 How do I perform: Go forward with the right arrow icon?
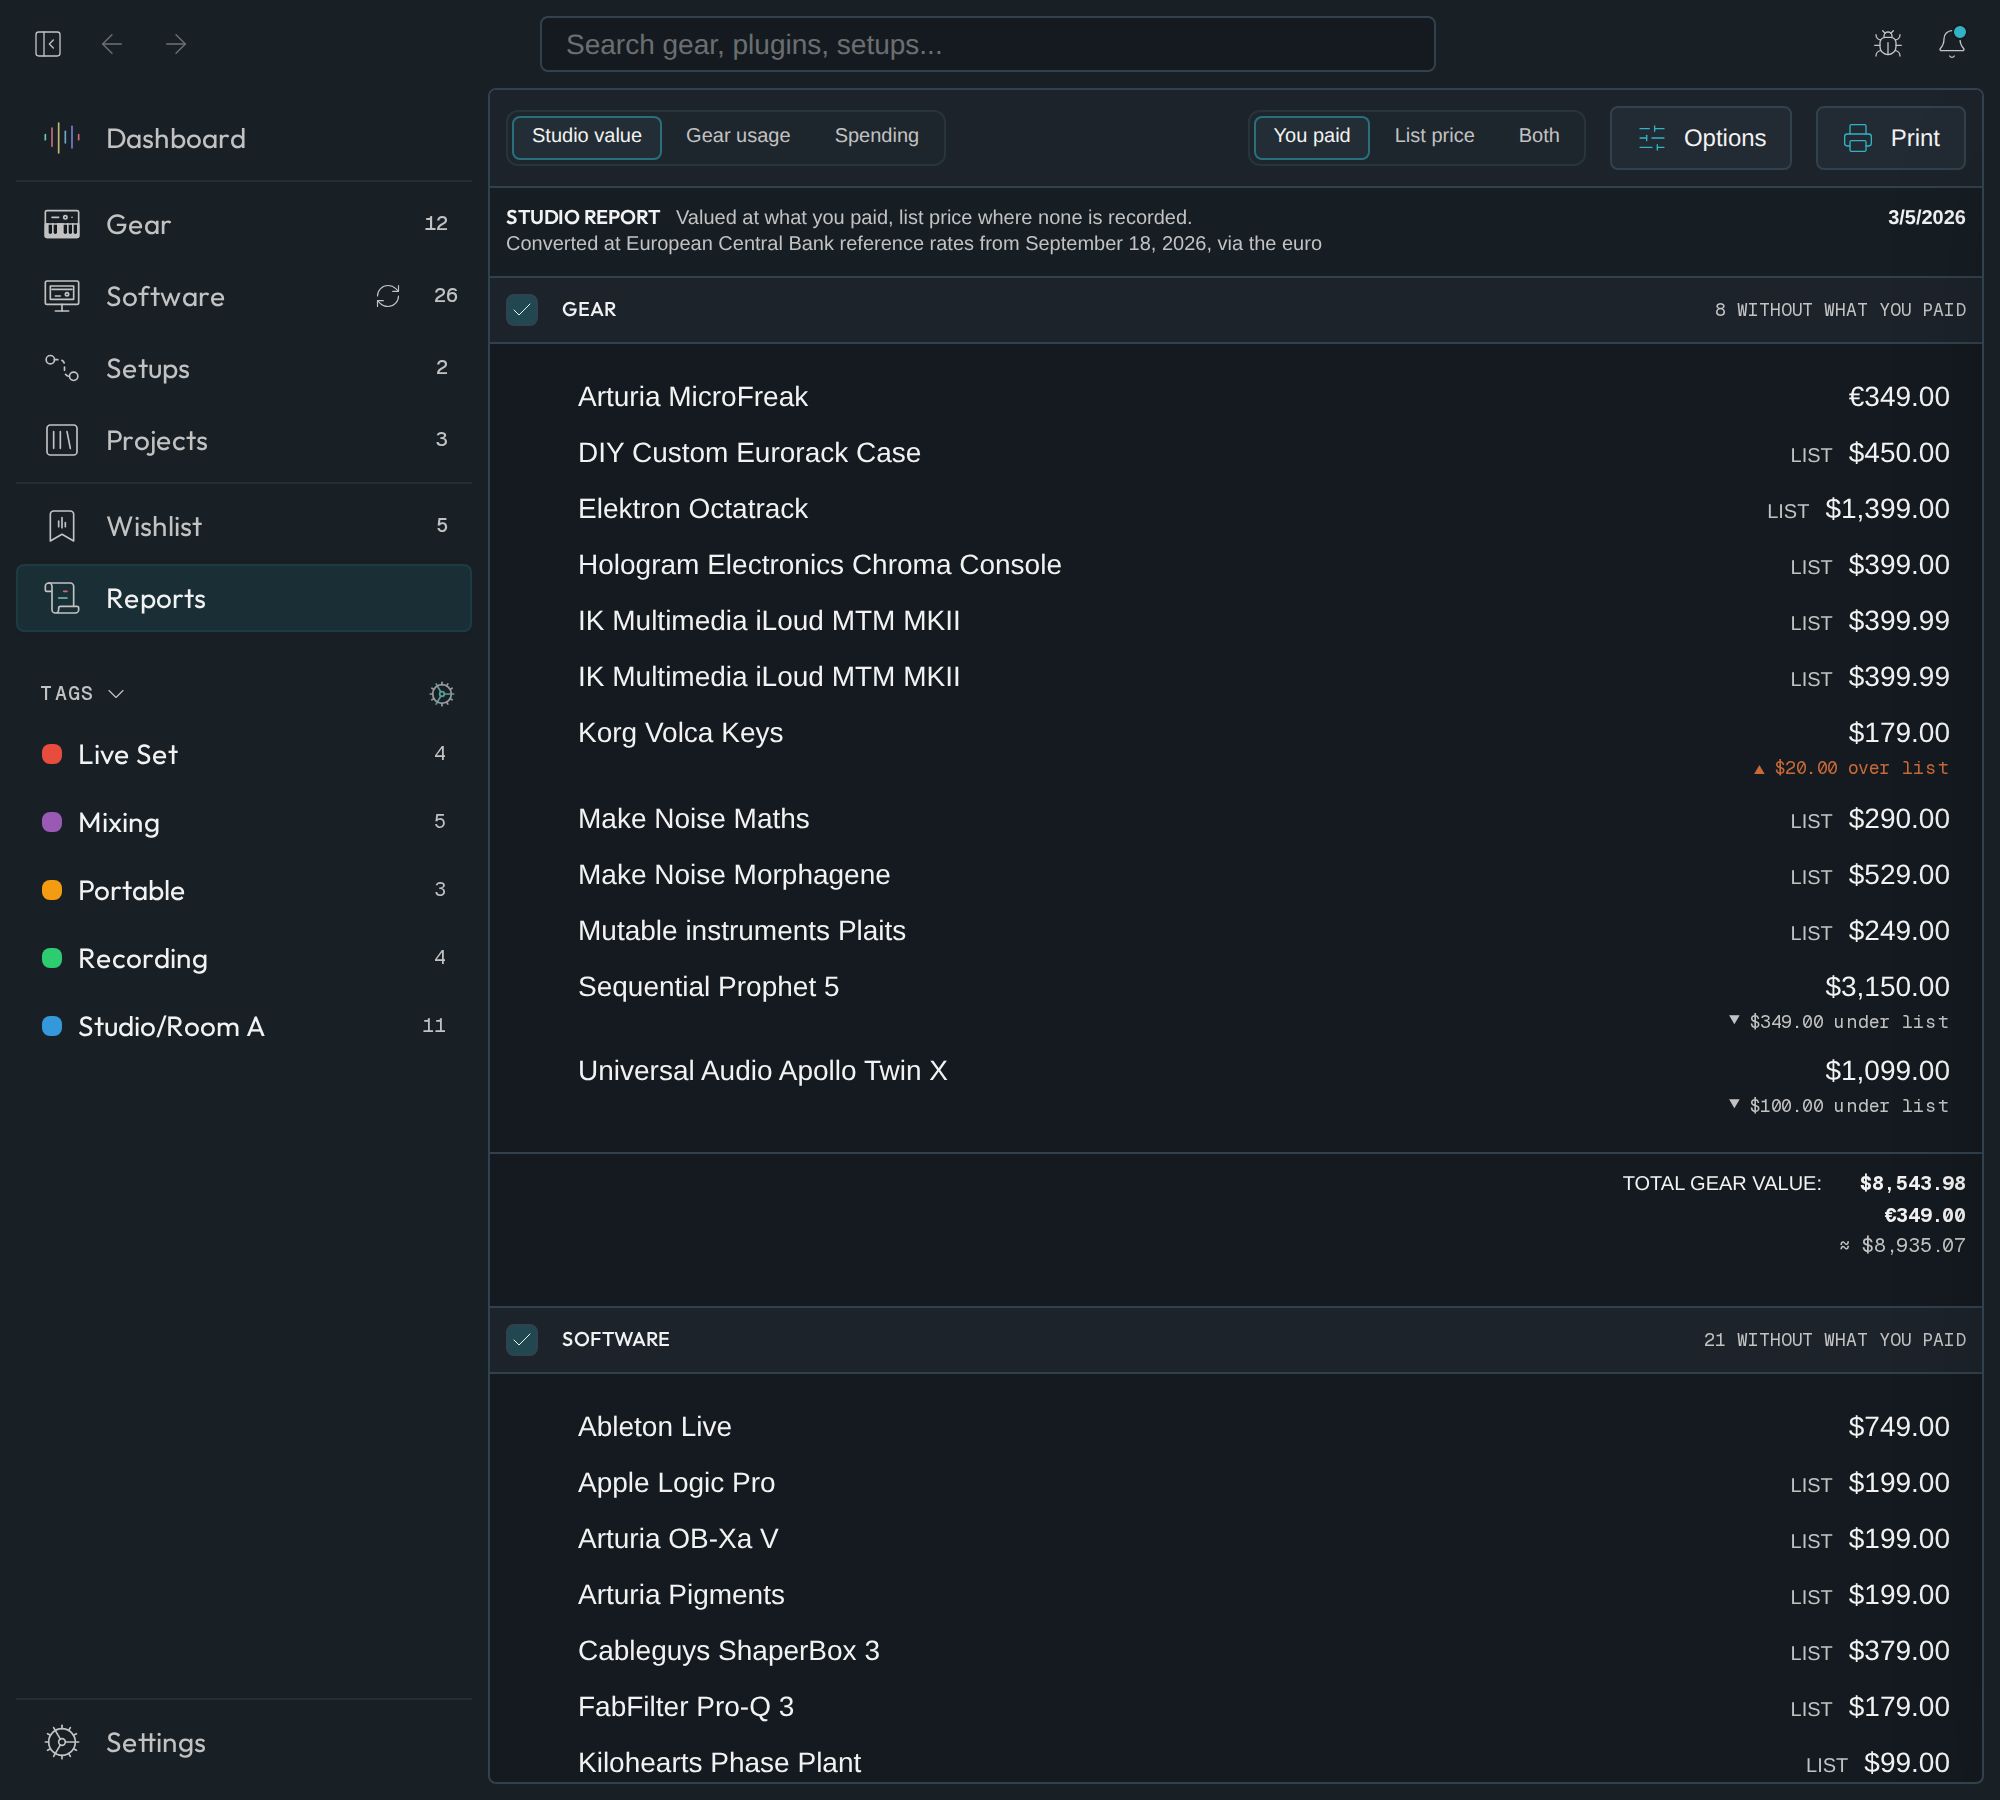[176, 44]
